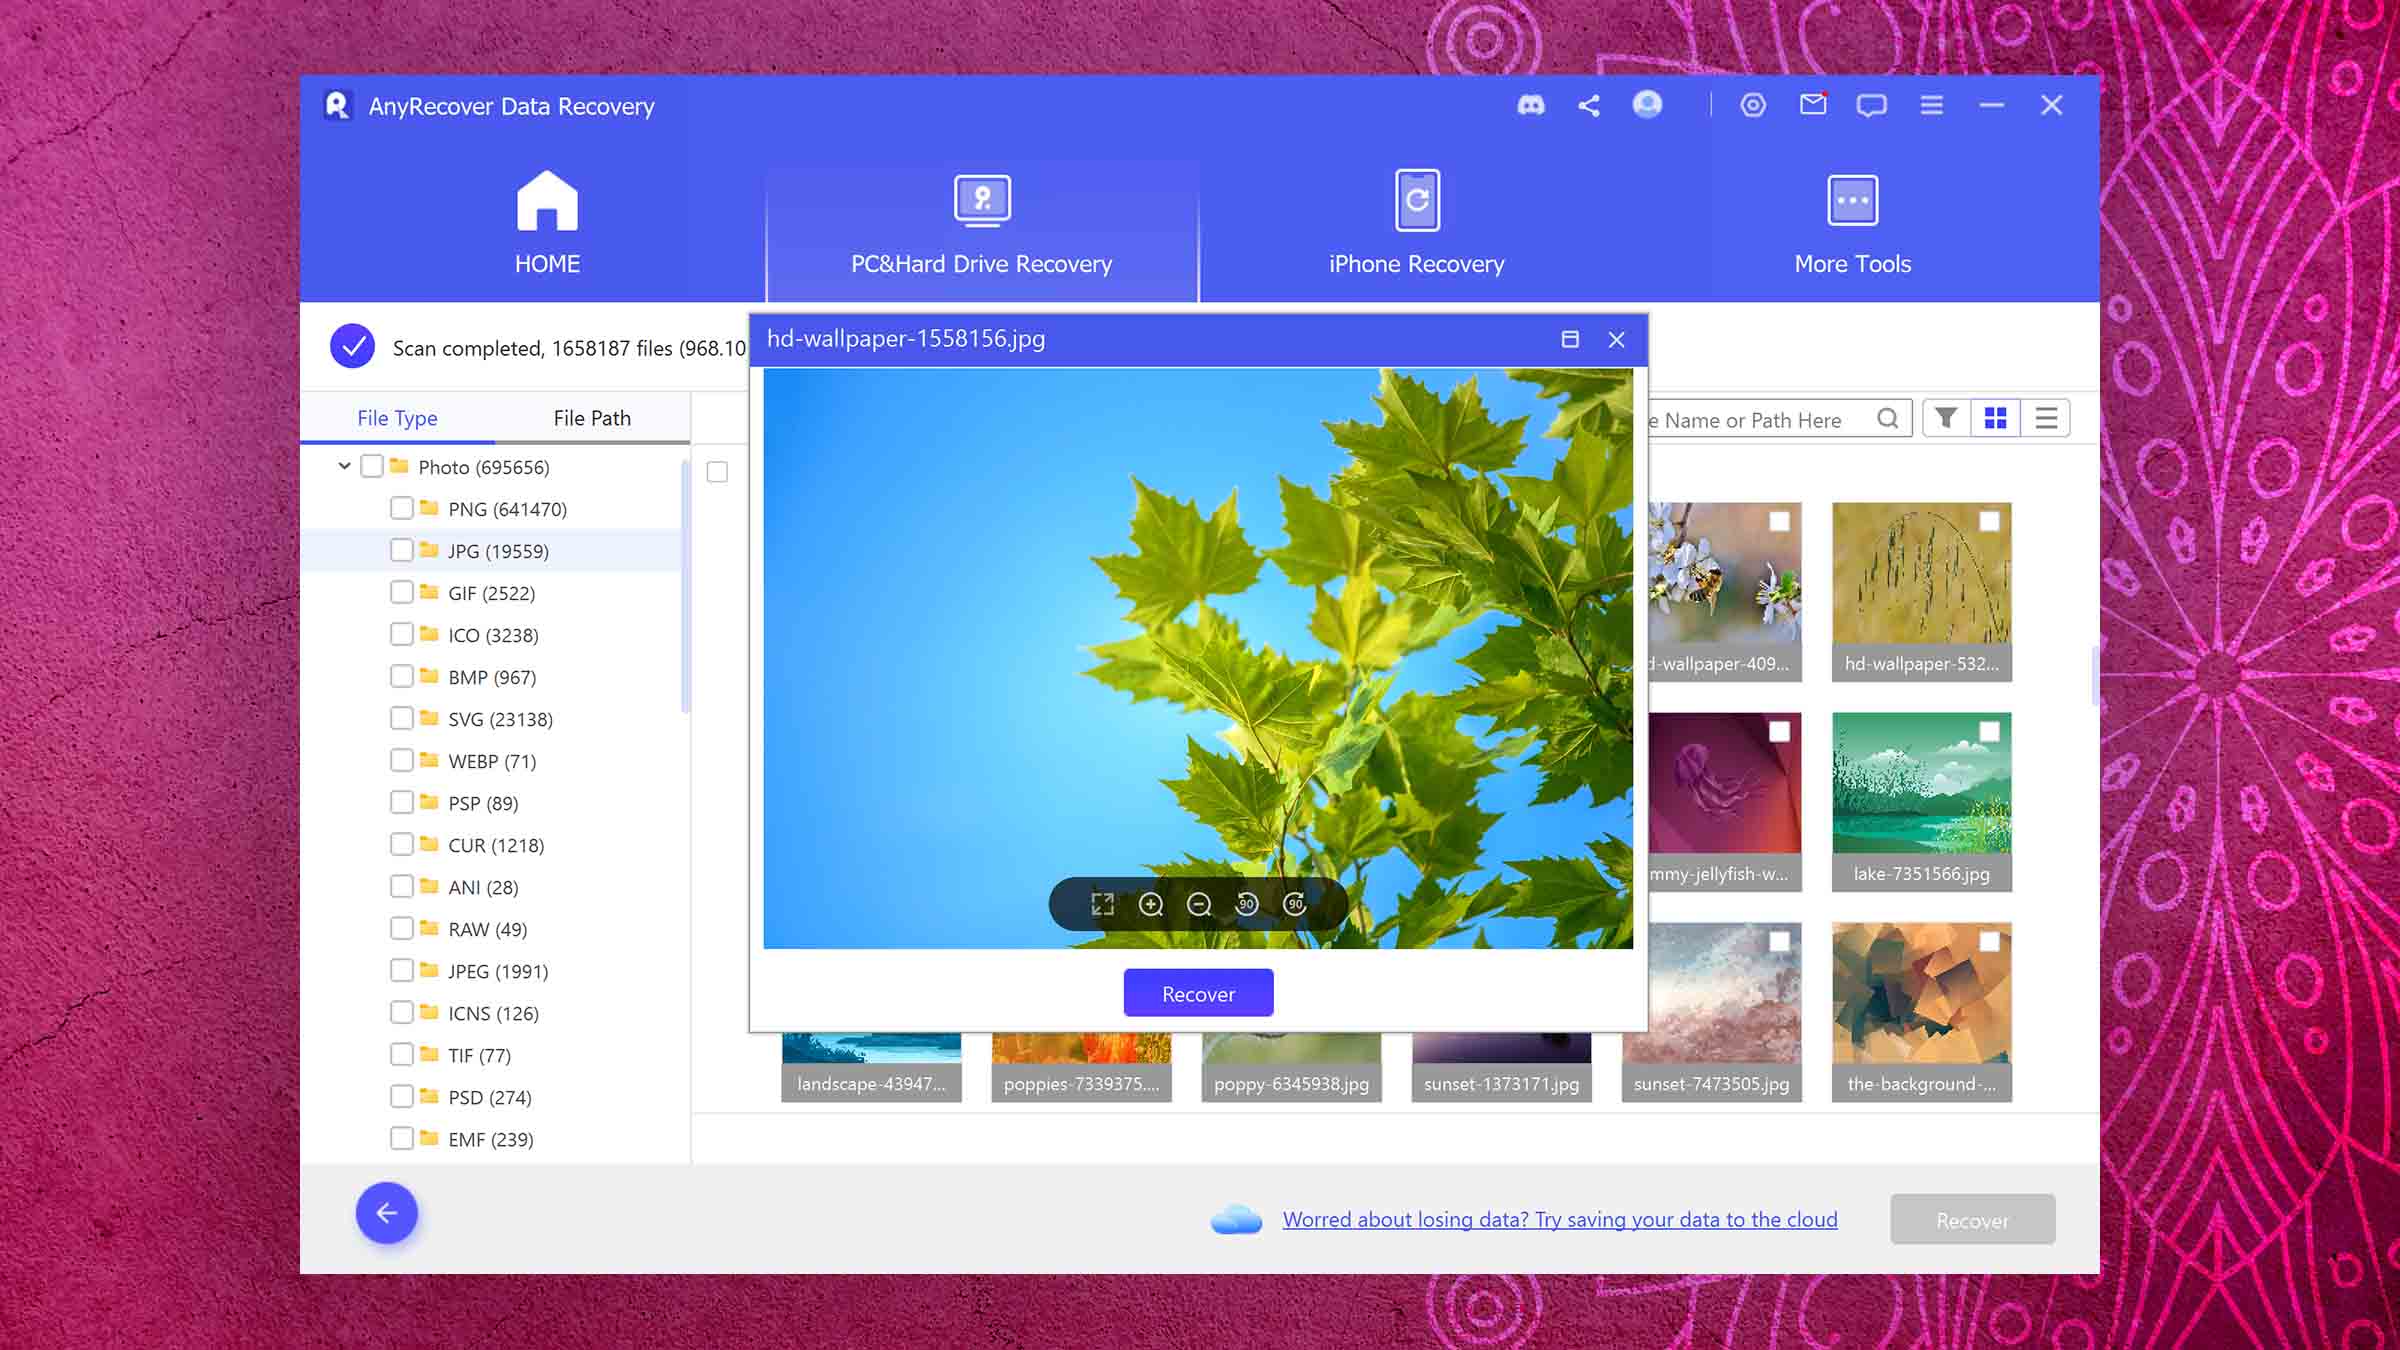Click the AnyRecover logo icon
Viewport: 2400px width, 1350px height.
coord(337,105)
